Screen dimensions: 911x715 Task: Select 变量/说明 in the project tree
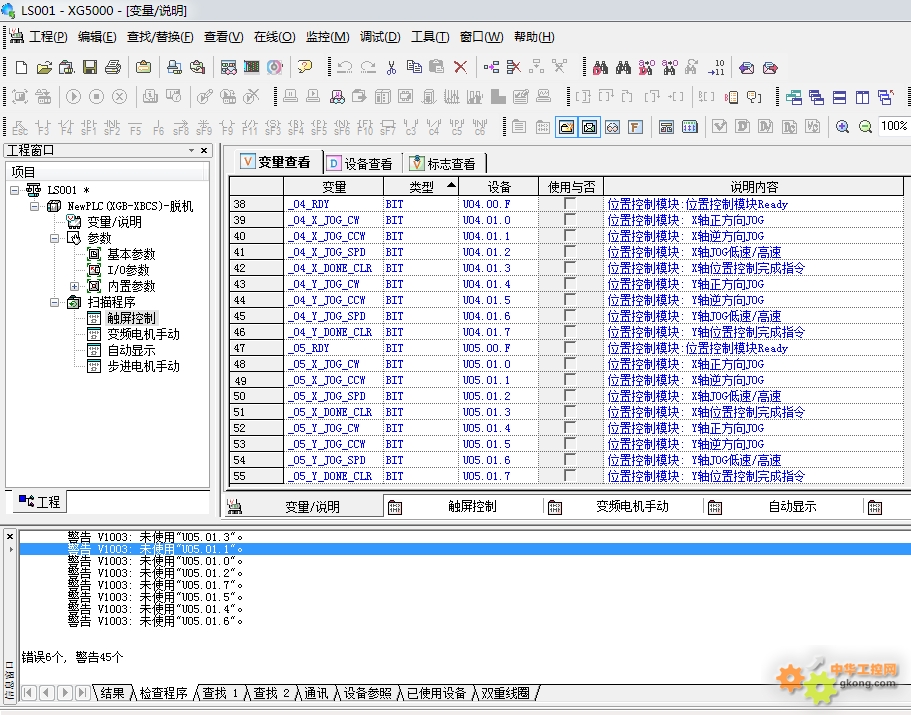pos(114,222)
